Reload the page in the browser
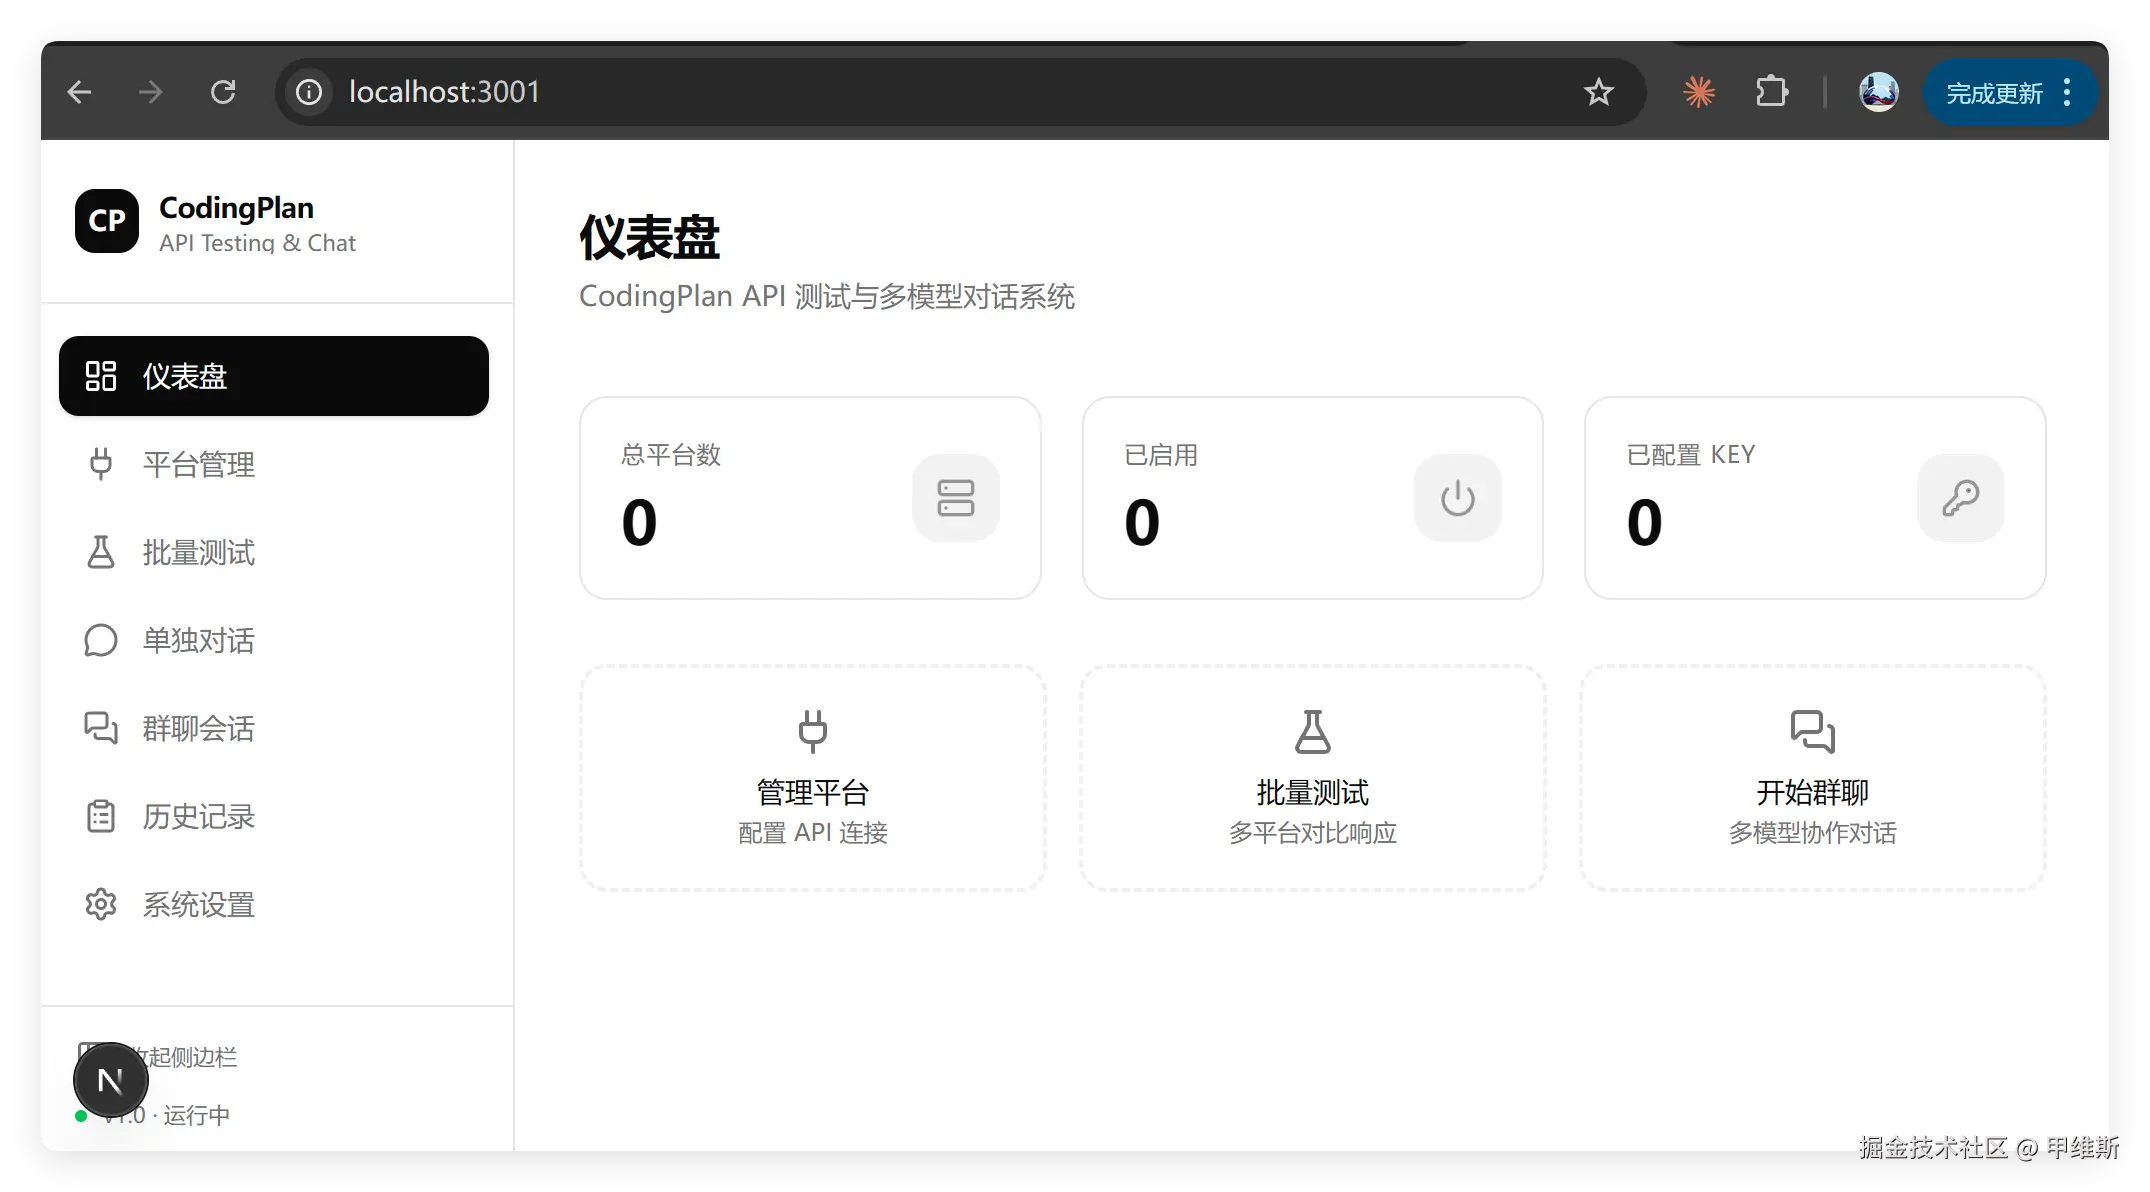Viewport: 2150px width, 1192px height. [223, 92]
